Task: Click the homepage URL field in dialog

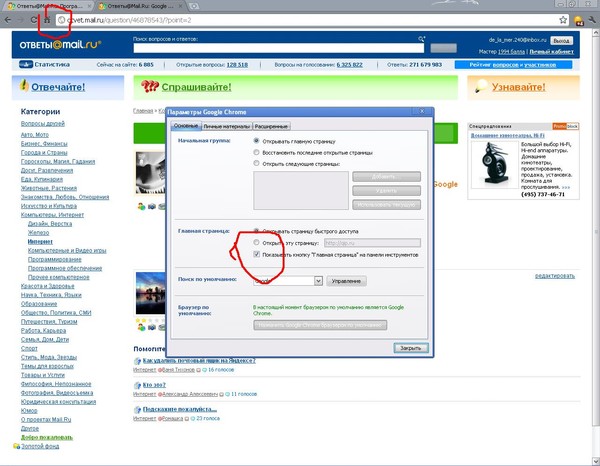Action: pos(372,243)
